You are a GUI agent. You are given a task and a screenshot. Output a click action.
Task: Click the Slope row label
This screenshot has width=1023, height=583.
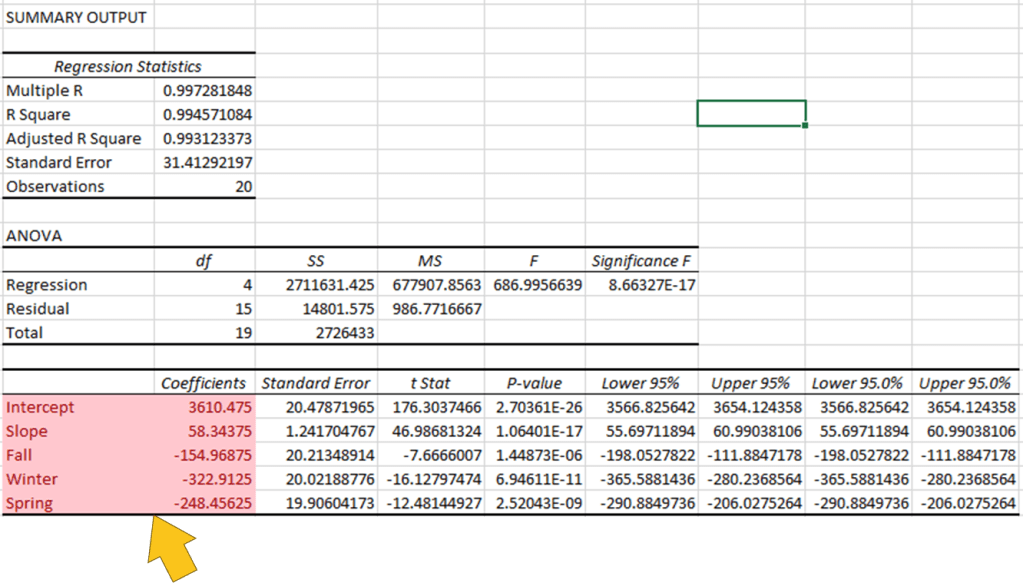click(x=27, y=431)
